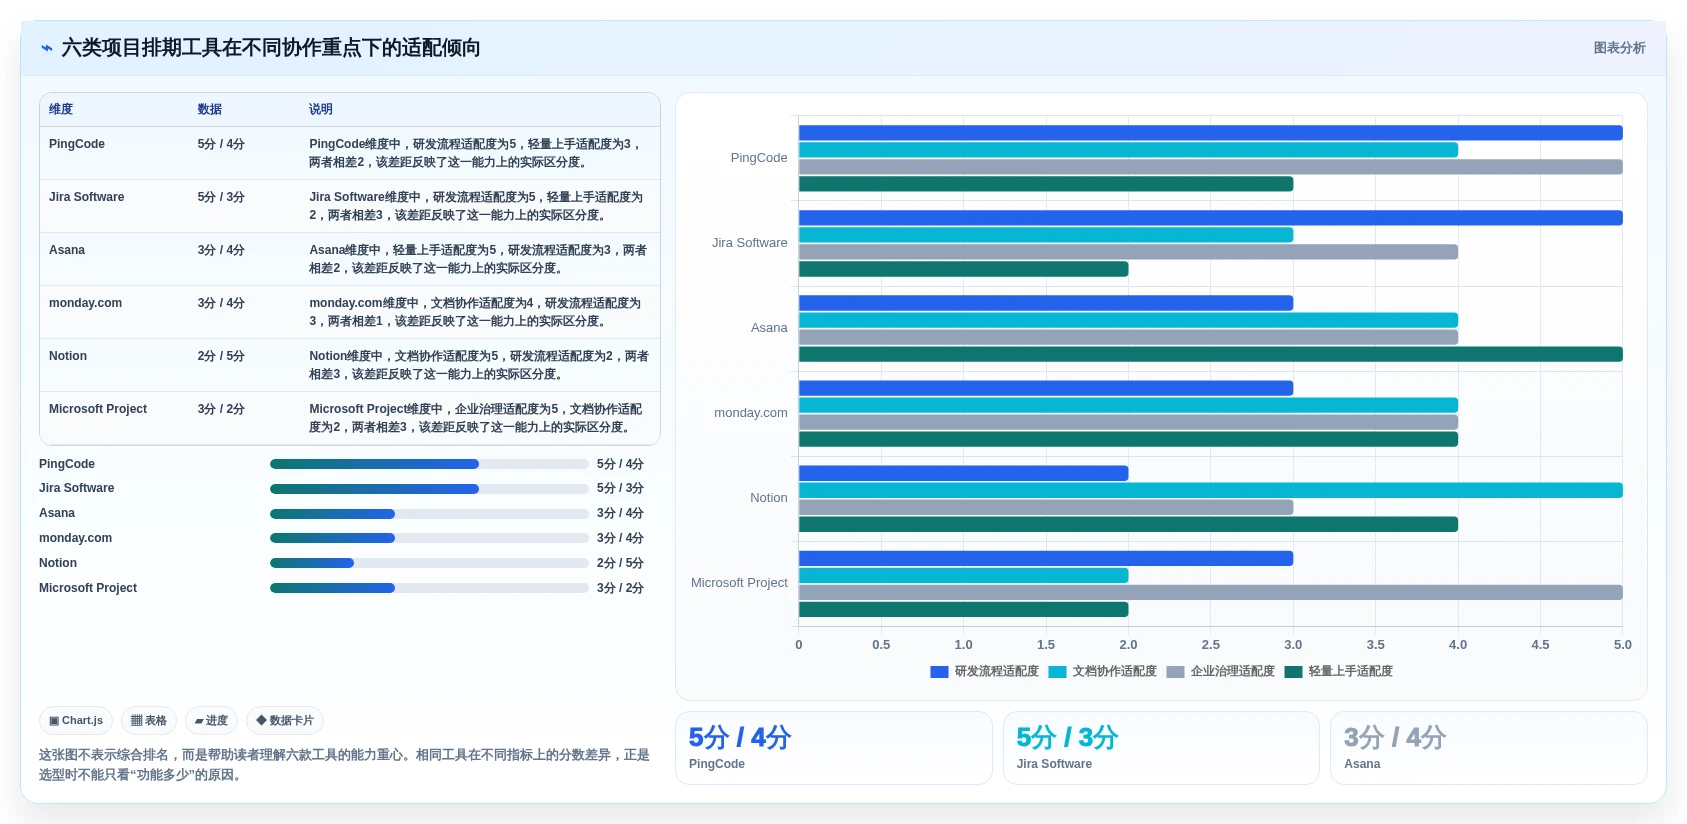The width and height of the screenshot is (1687, 824).
Task: Click the PingCode blue 研发流程 bar in chart
Action: (x=1210, y=133)
